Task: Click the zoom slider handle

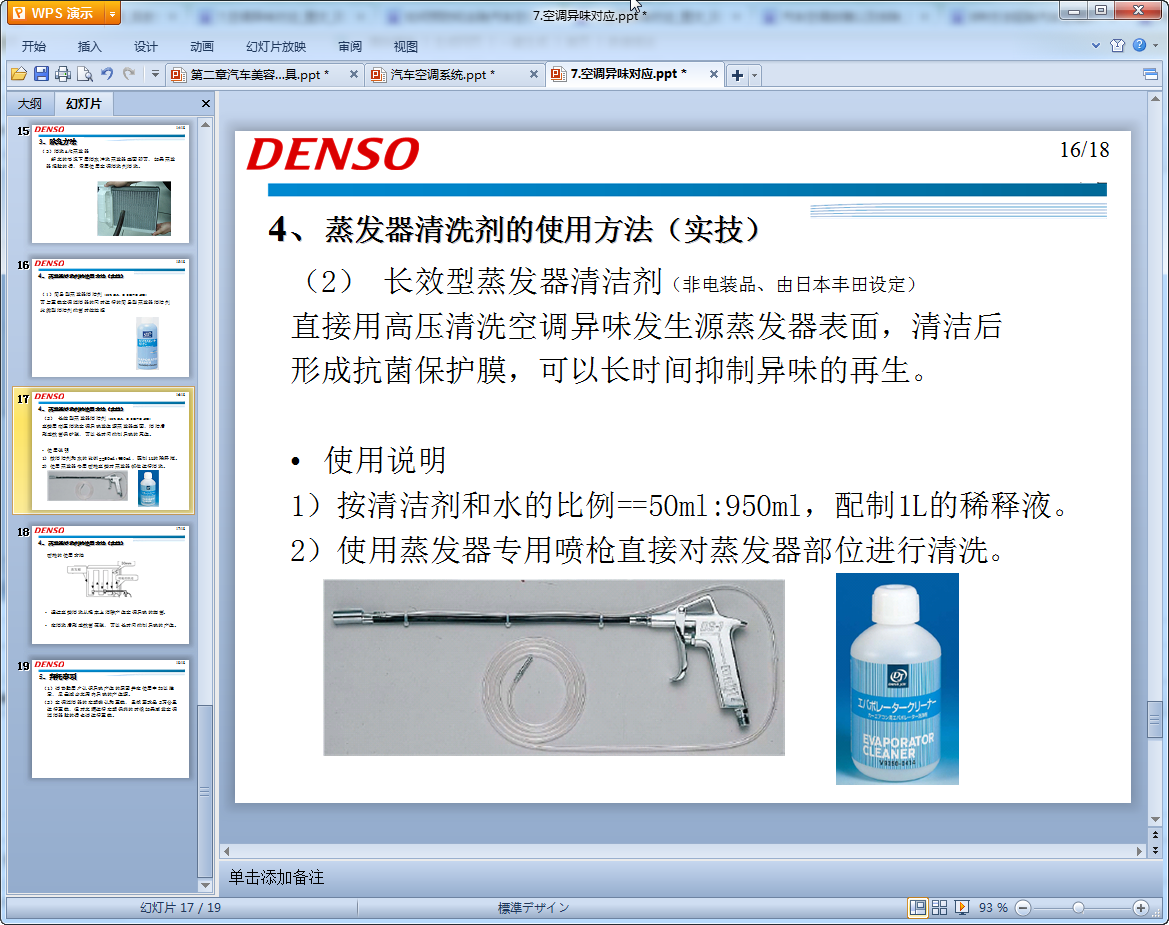Action: point(1078,907)
